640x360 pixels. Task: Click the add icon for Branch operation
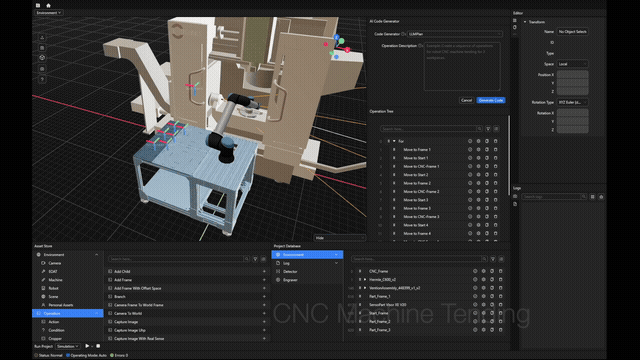(264, 297)
